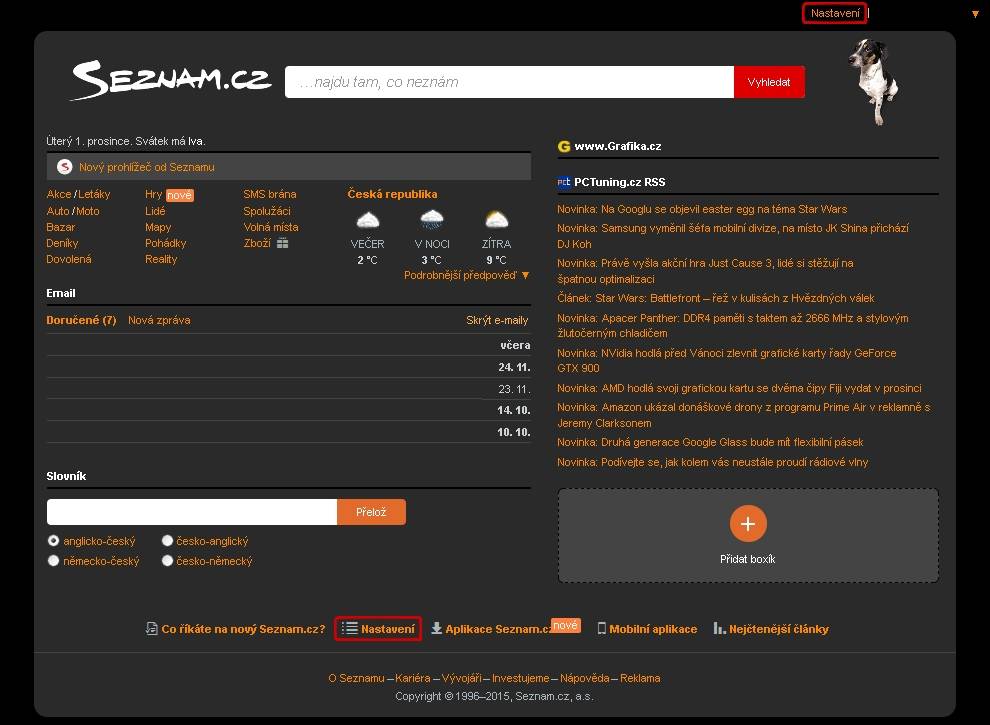
Task: Click the main search input field
Action: pyautogui.click(x=510, y=82)
